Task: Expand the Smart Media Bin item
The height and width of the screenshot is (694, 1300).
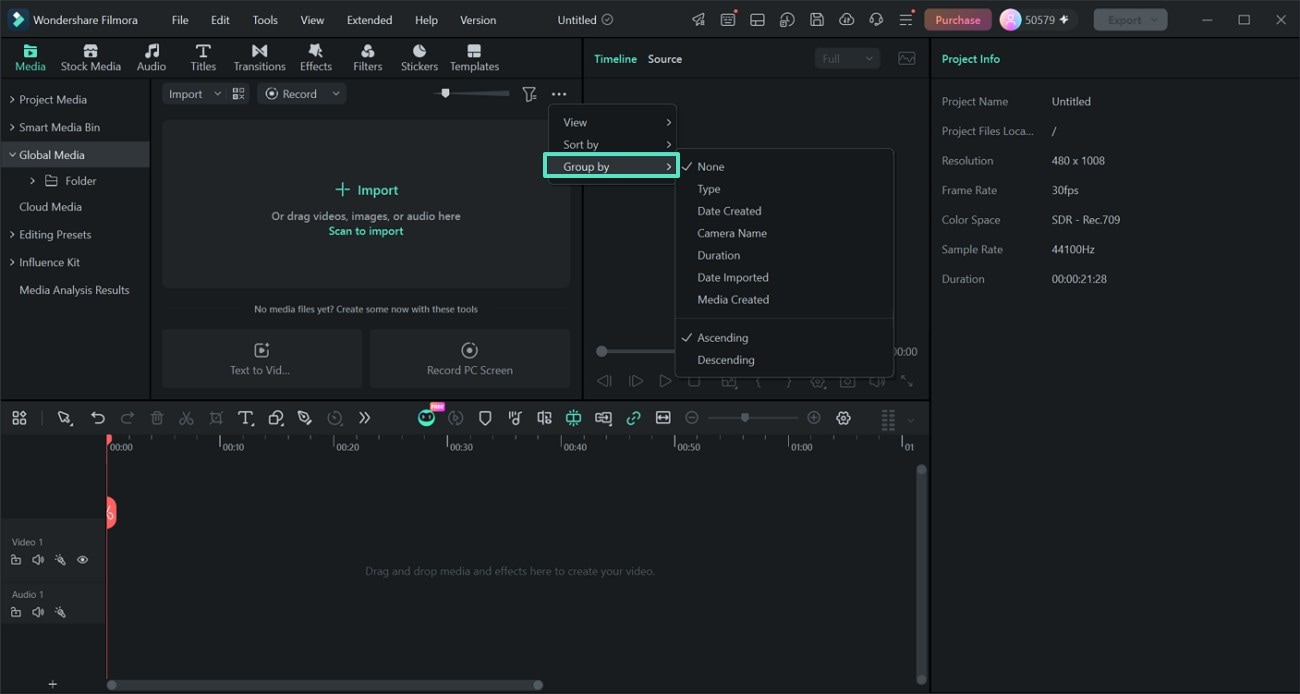Action: coord(12,128)
